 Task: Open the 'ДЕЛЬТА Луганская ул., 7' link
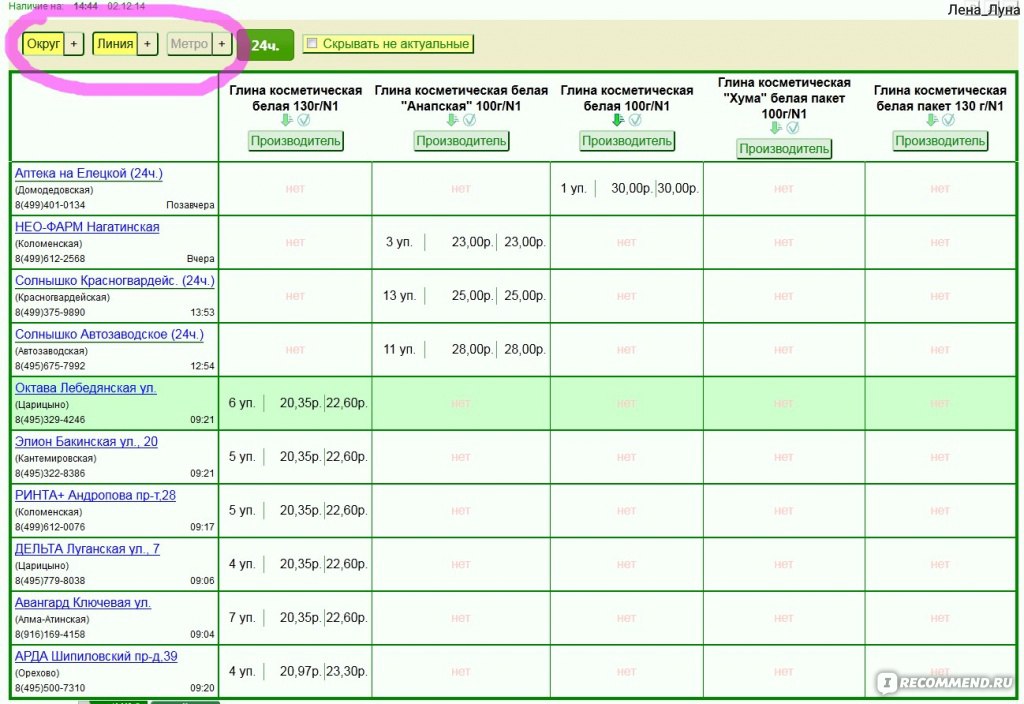pos(88,549)
